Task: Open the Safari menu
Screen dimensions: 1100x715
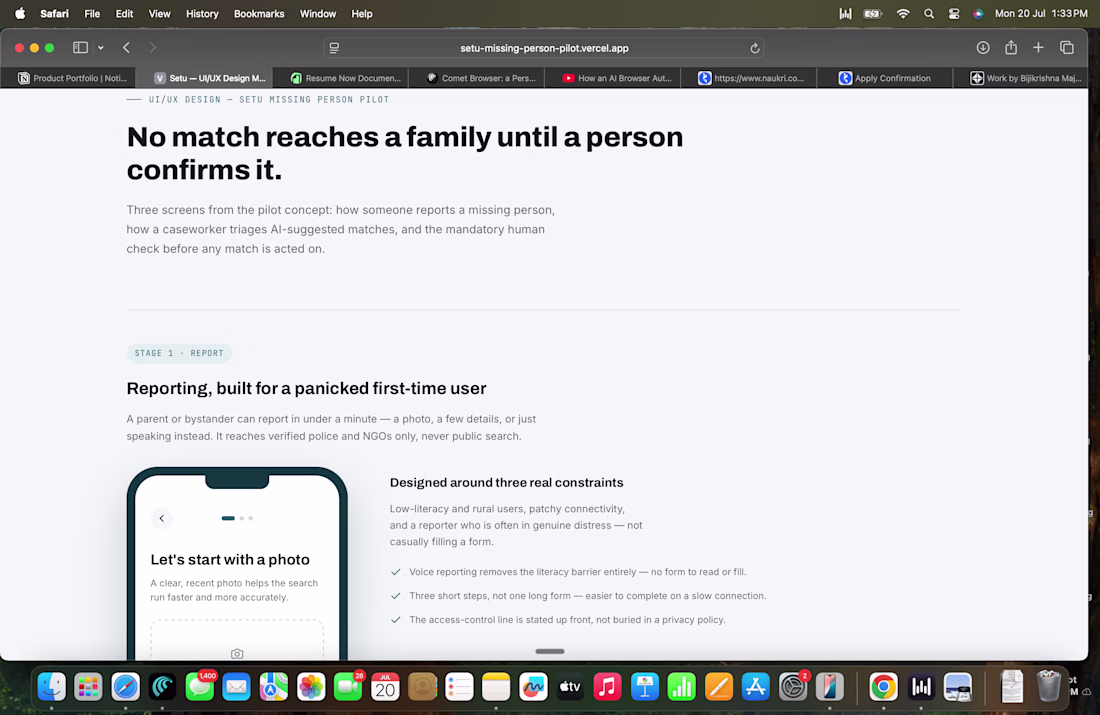Action: [54, 13]
